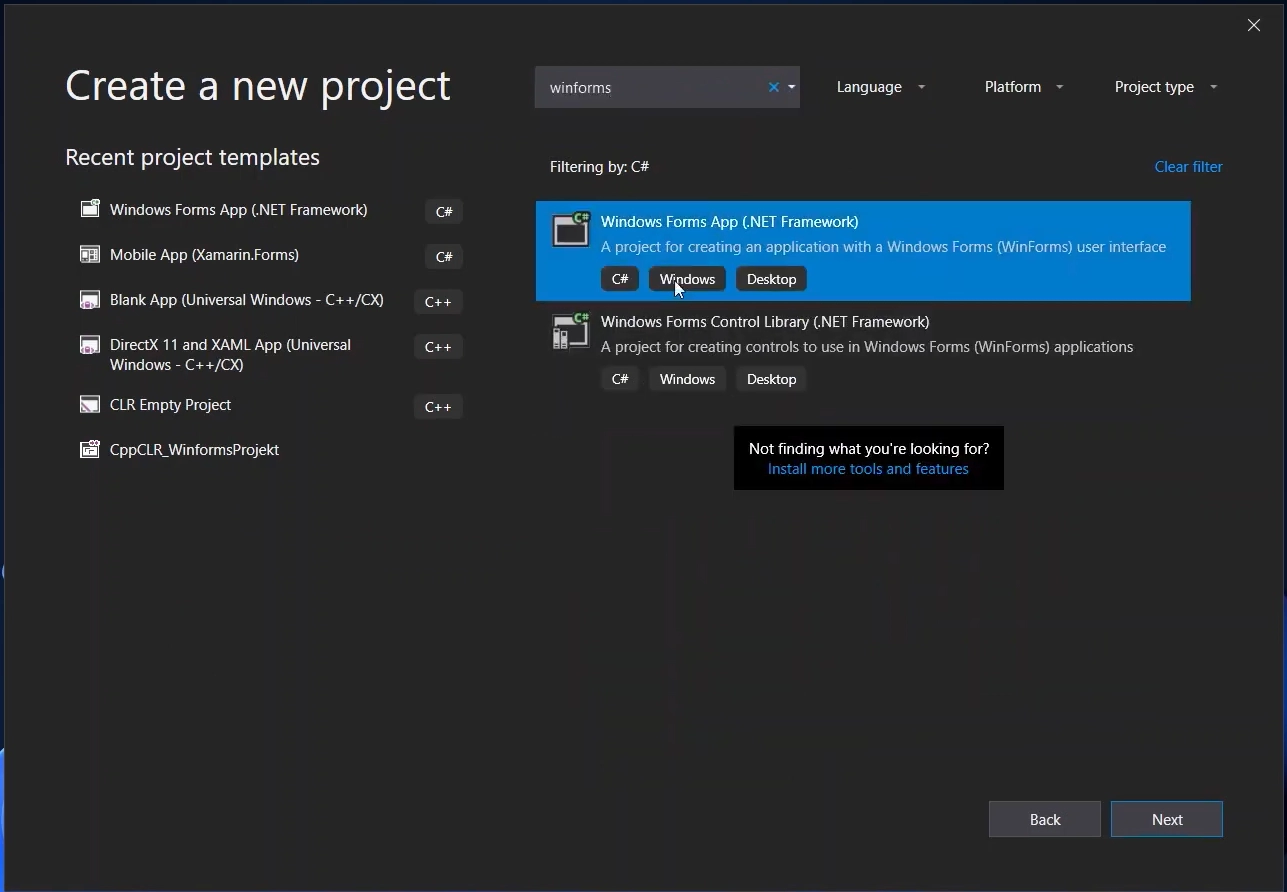Select Mobile App (Xamarin.Forms) recent template
Viewport: 1287px width, 892px height.
(270, 255)
